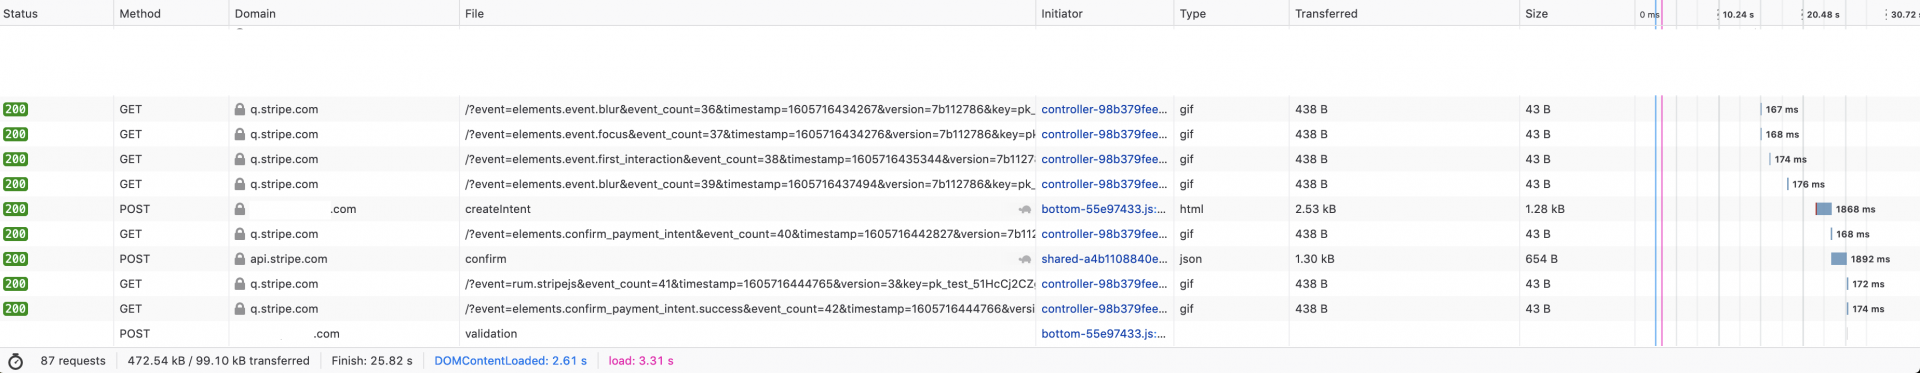Sort requests by the Size column
Viewport: 1920px width, 373px height.
coord(1576,13)
